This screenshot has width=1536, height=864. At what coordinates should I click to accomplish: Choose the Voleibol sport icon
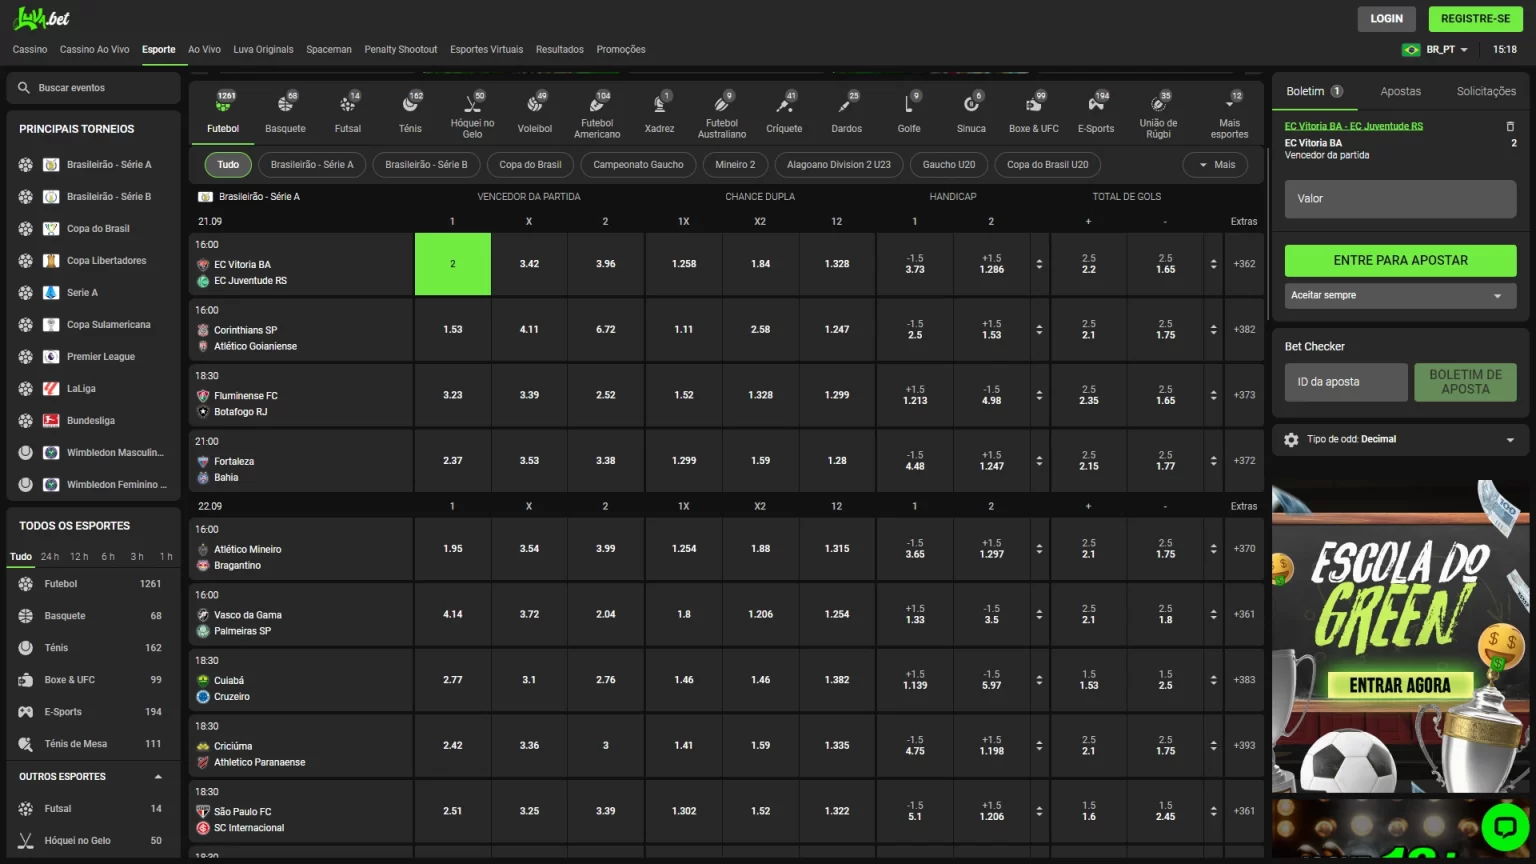pyautogui.click(x=534, y=104)
